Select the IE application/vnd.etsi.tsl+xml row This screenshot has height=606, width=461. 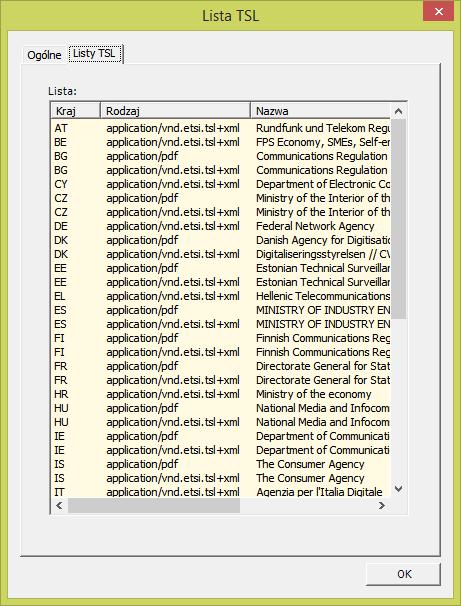tap(221, 450)
